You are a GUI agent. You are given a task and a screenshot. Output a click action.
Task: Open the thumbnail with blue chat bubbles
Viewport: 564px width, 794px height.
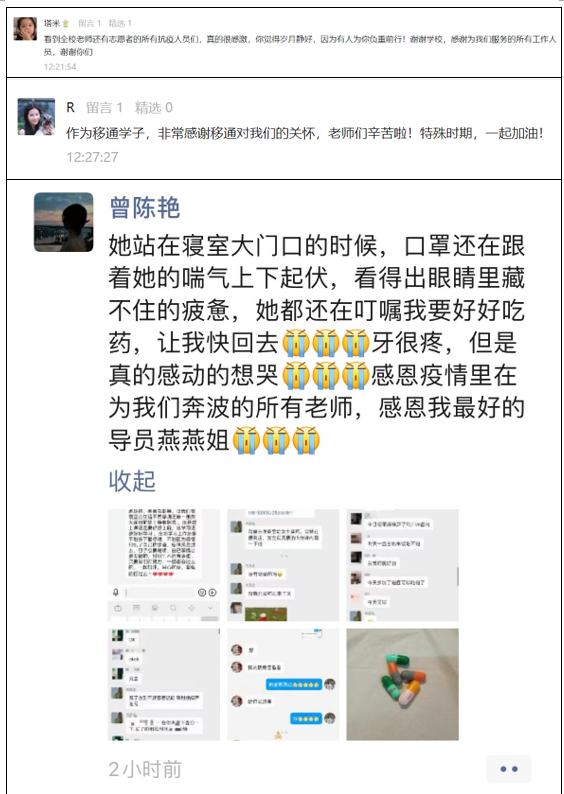[283, 684]
